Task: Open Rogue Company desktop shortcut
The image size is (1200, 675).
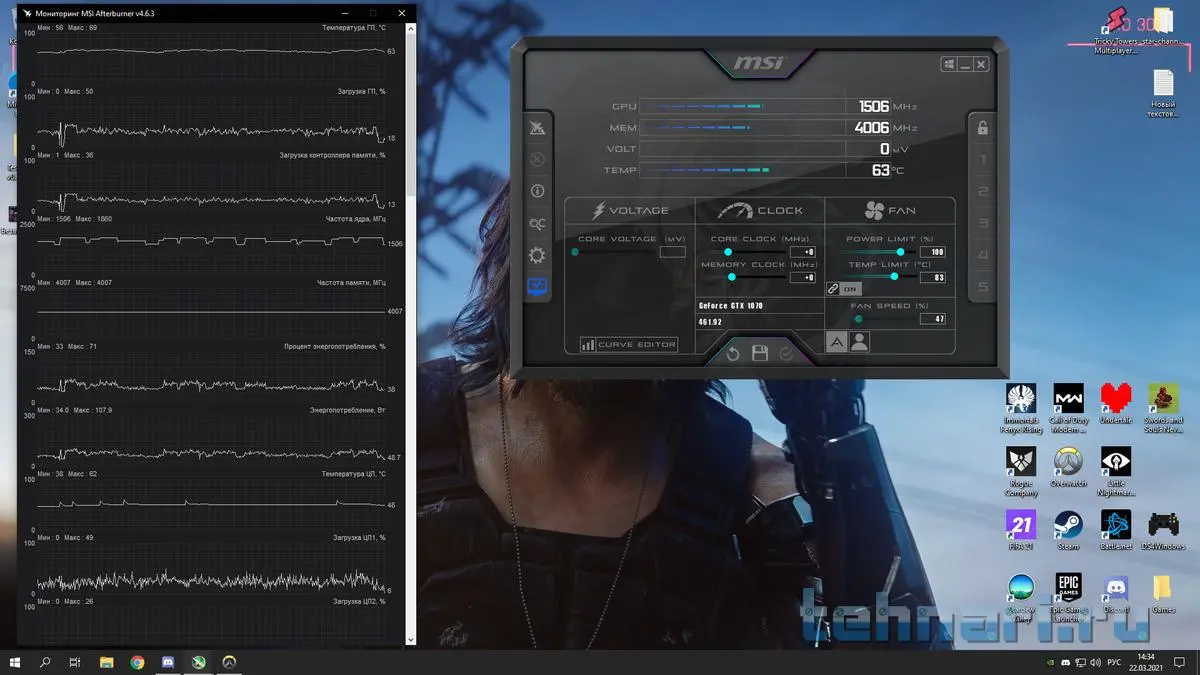Action: [x=1021, y=471]
